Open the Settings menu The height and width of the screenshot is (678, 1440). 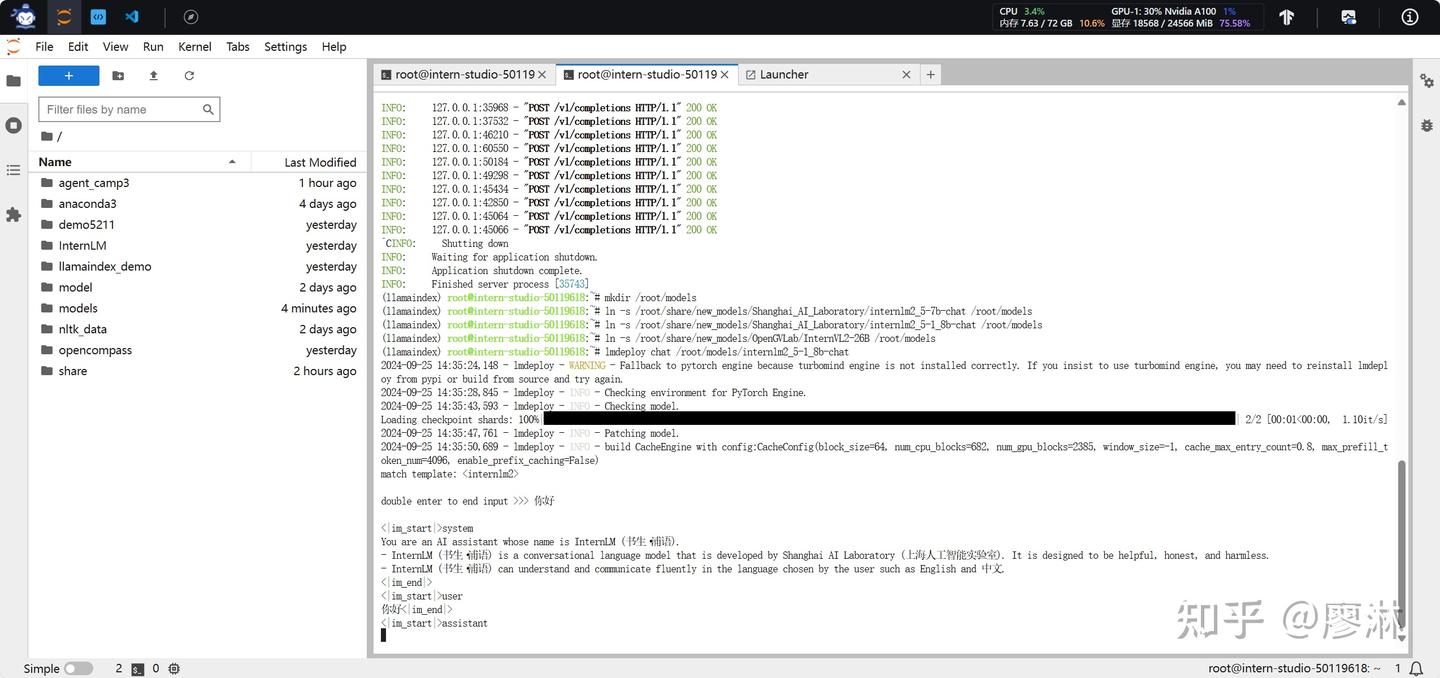tap(285, 47)
